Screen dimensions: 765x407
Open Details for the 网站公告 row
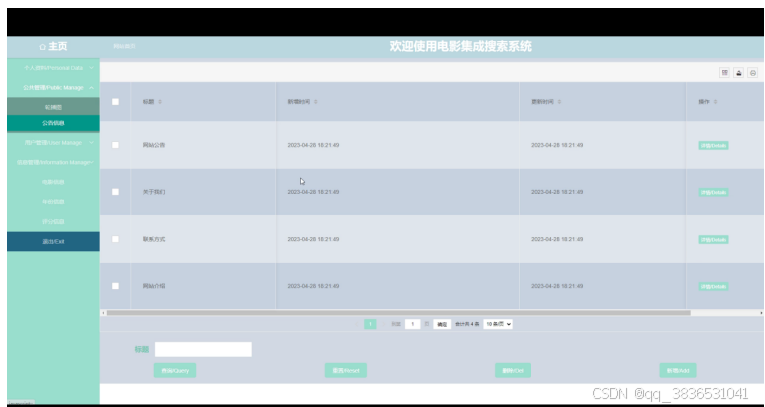click(x=713, y=145)
